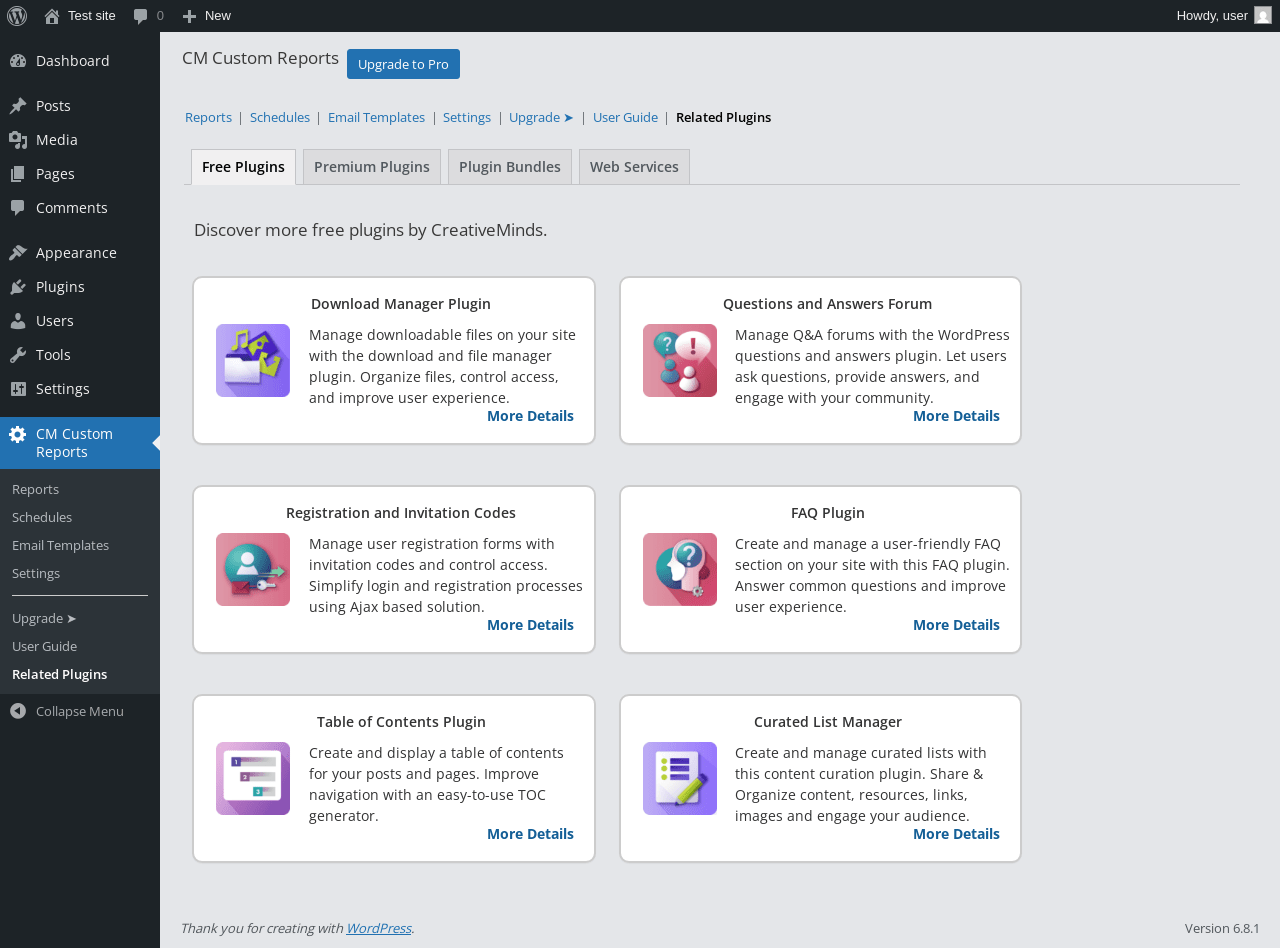Click the user avatar in admin bar
The width and height of the screenshot is (1280, 948).
click(x=1263, y=15)
